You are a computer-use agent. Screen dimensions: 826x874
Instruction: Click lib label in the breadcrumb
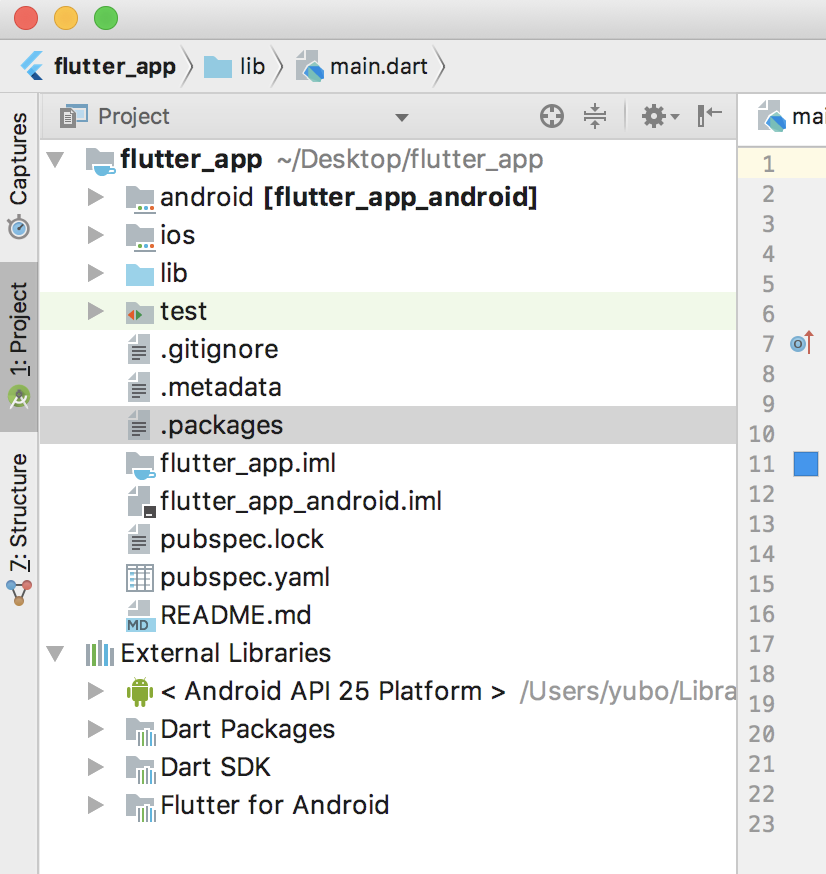(252, 66)
